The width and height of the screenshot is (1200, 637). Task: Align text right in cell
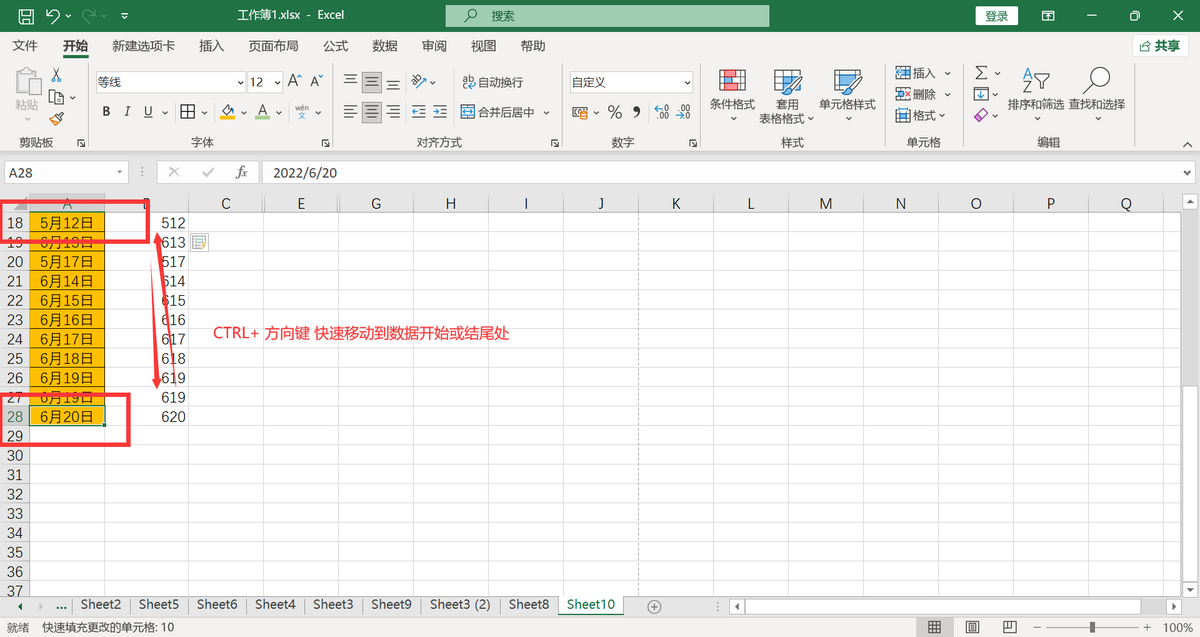point(394,112)
